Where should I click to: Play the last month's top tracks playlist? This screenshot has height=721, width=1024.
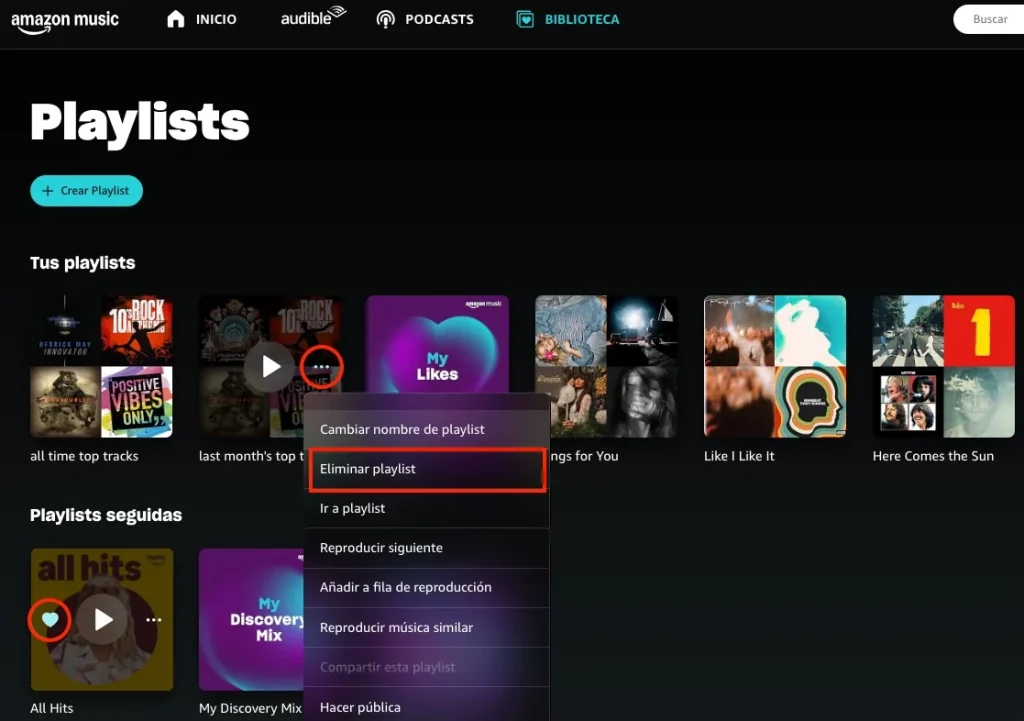[271, 366]
